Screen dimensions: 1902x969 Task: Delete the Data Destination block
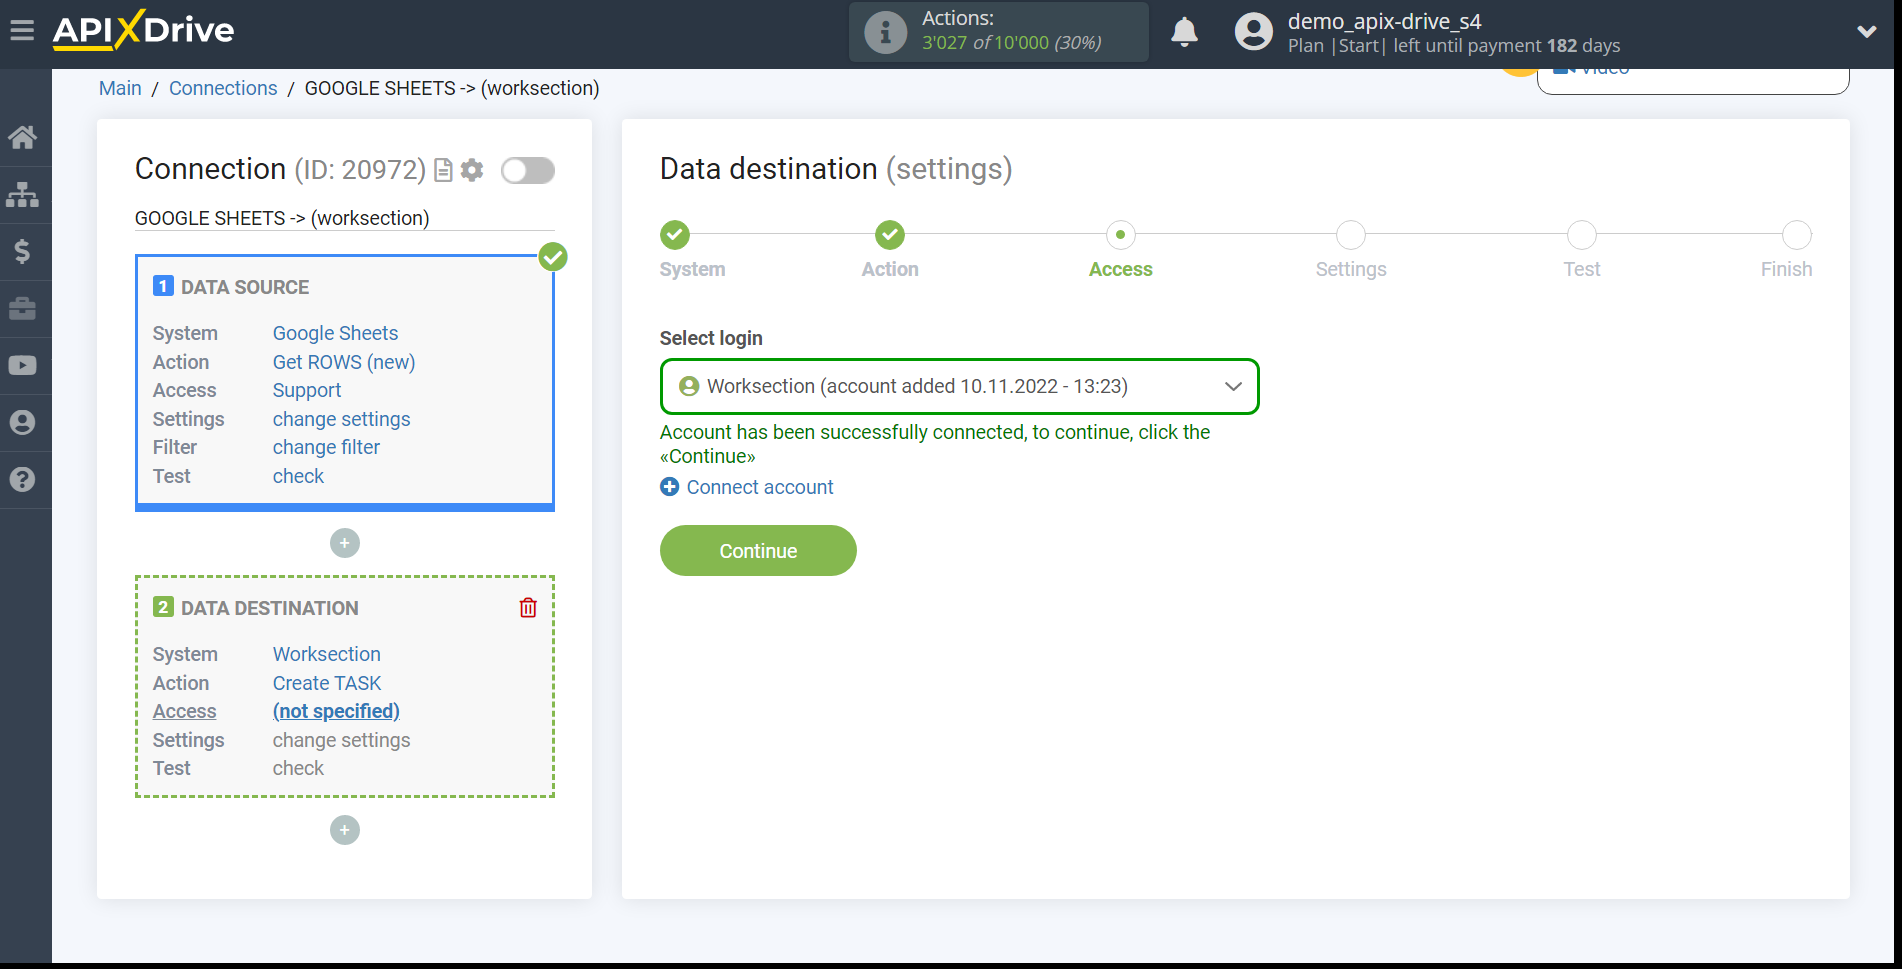[528, 608]
